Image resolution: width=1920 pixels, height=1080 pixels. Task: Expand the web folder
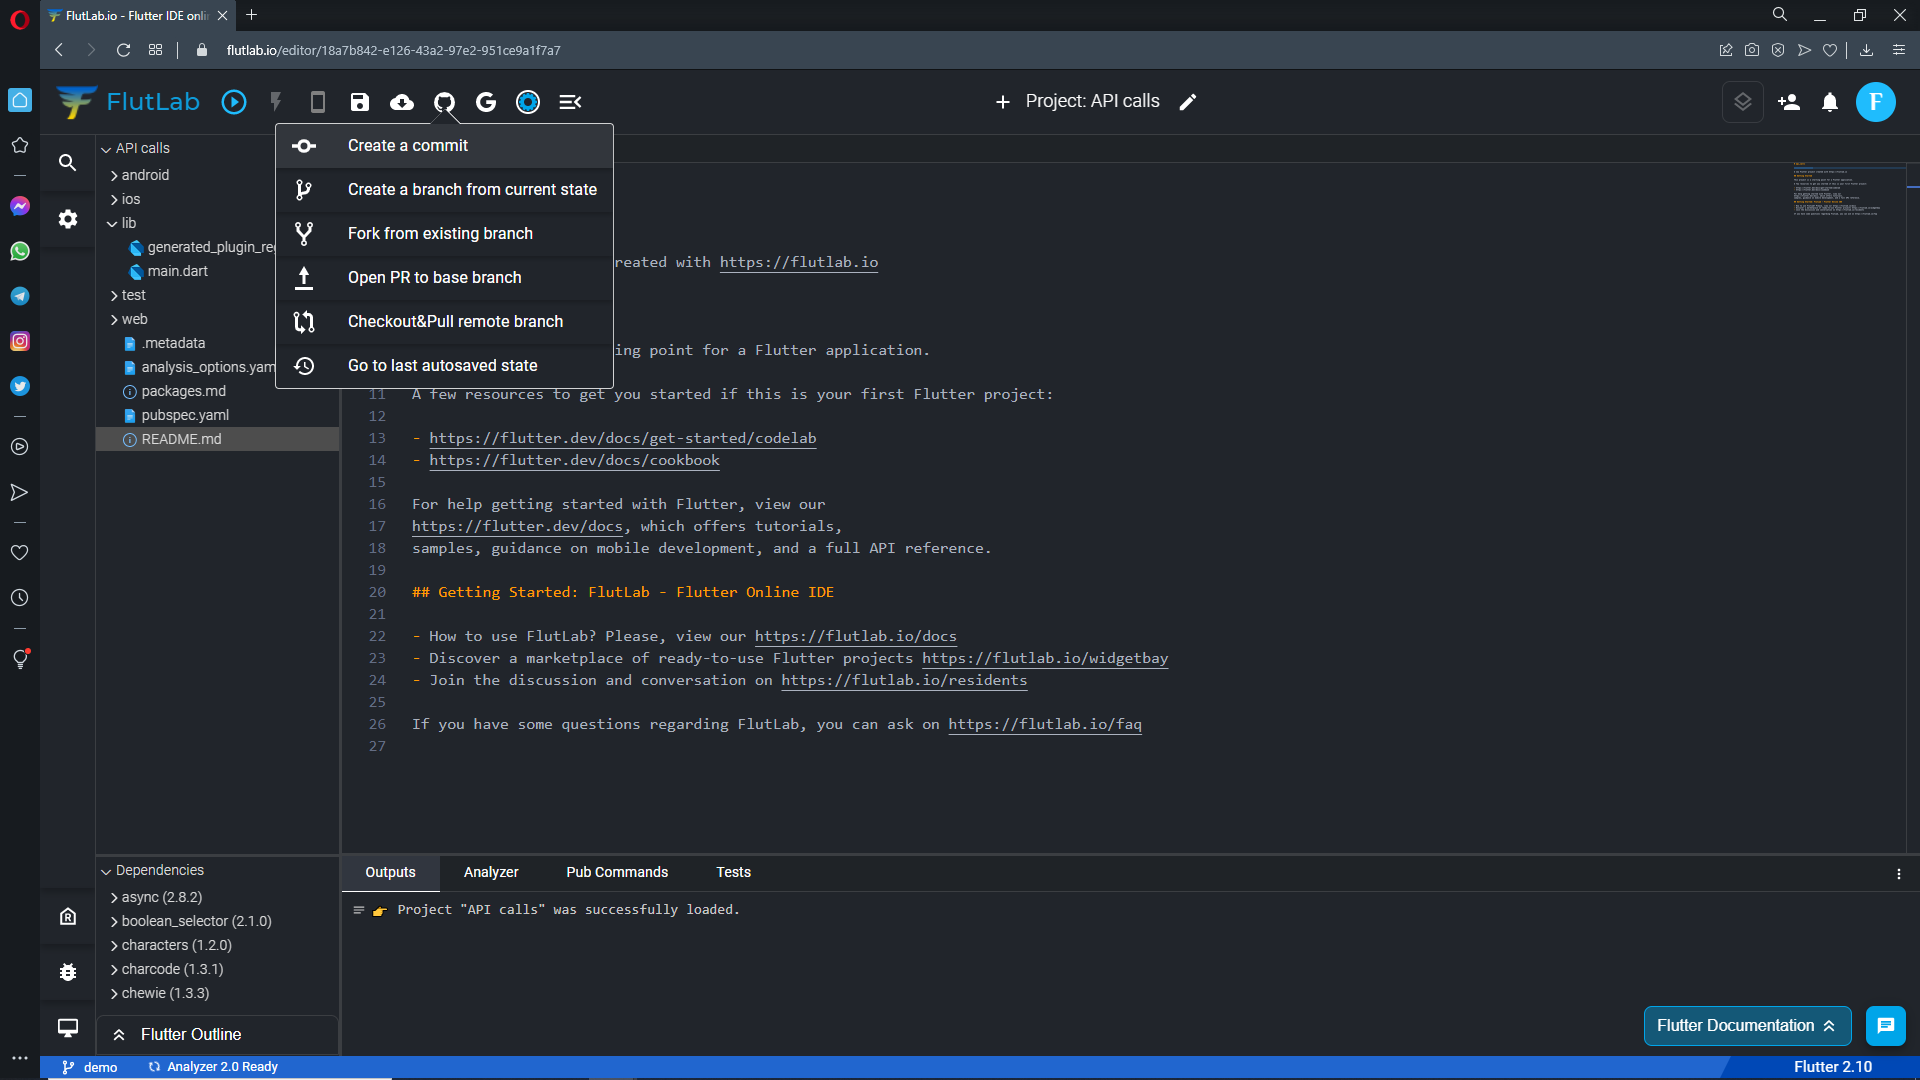[x=114, y=320]
